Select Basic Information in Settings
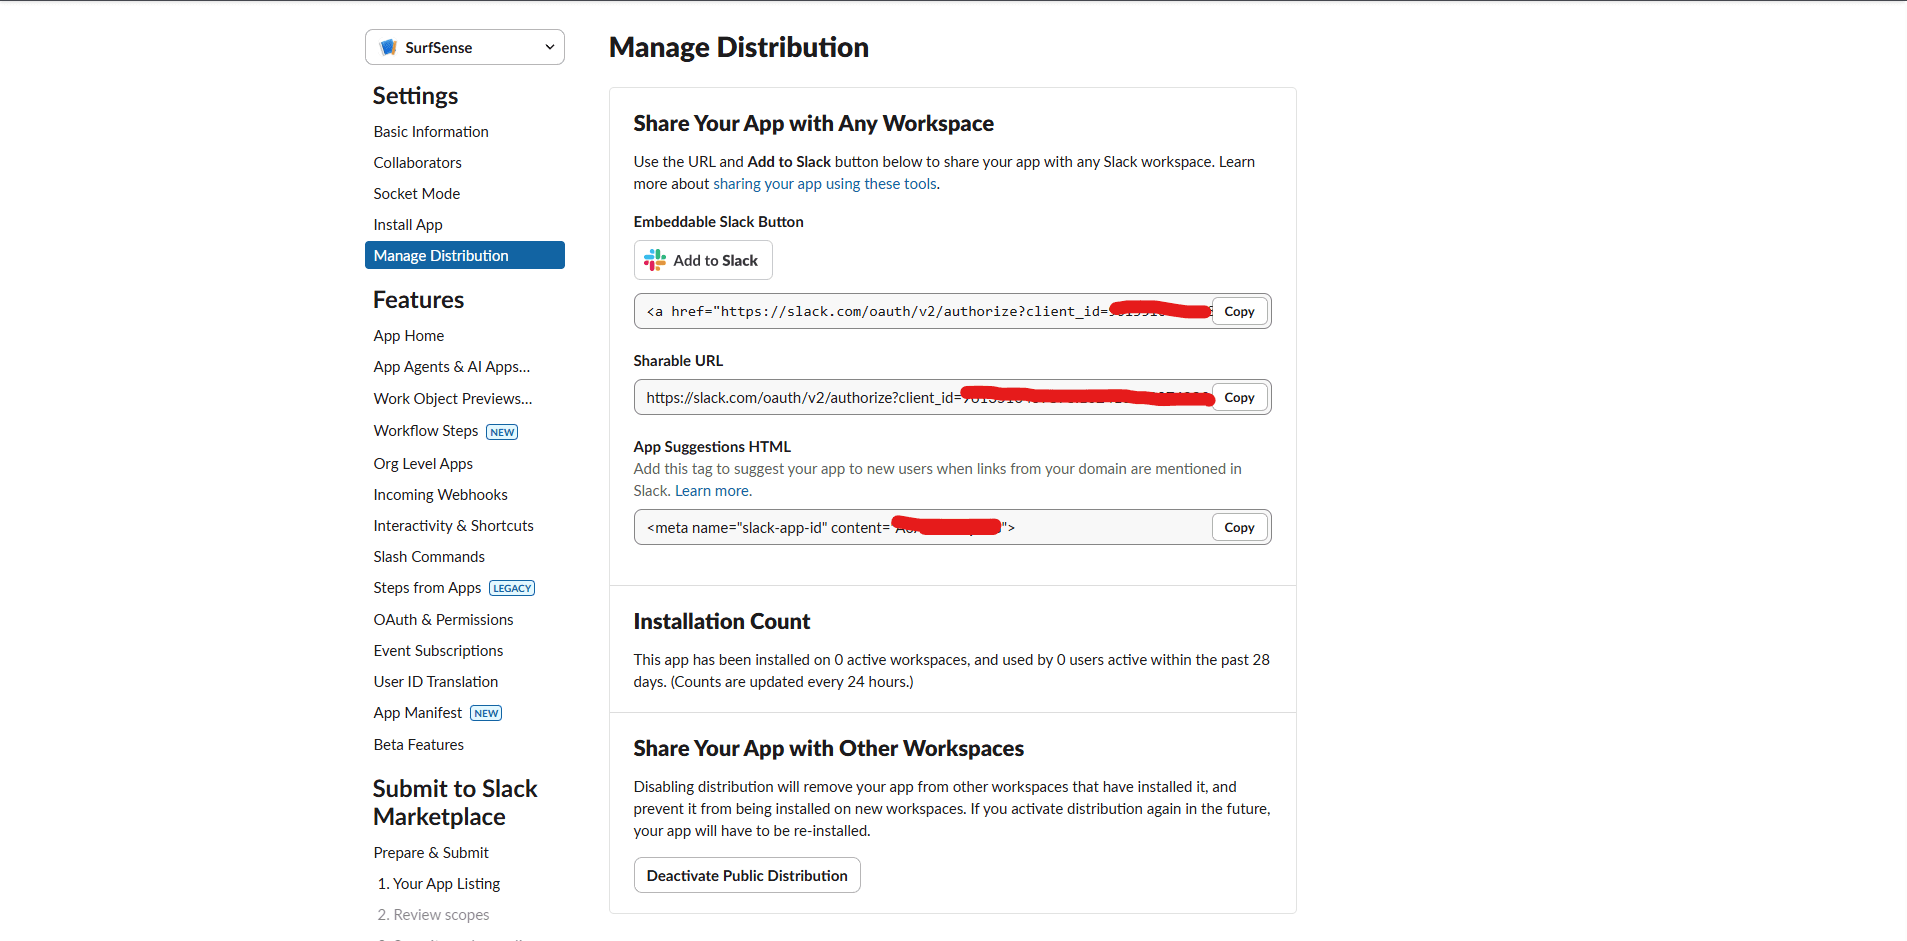This screenshot has width=1907, height=941. [x=430, y=131]
